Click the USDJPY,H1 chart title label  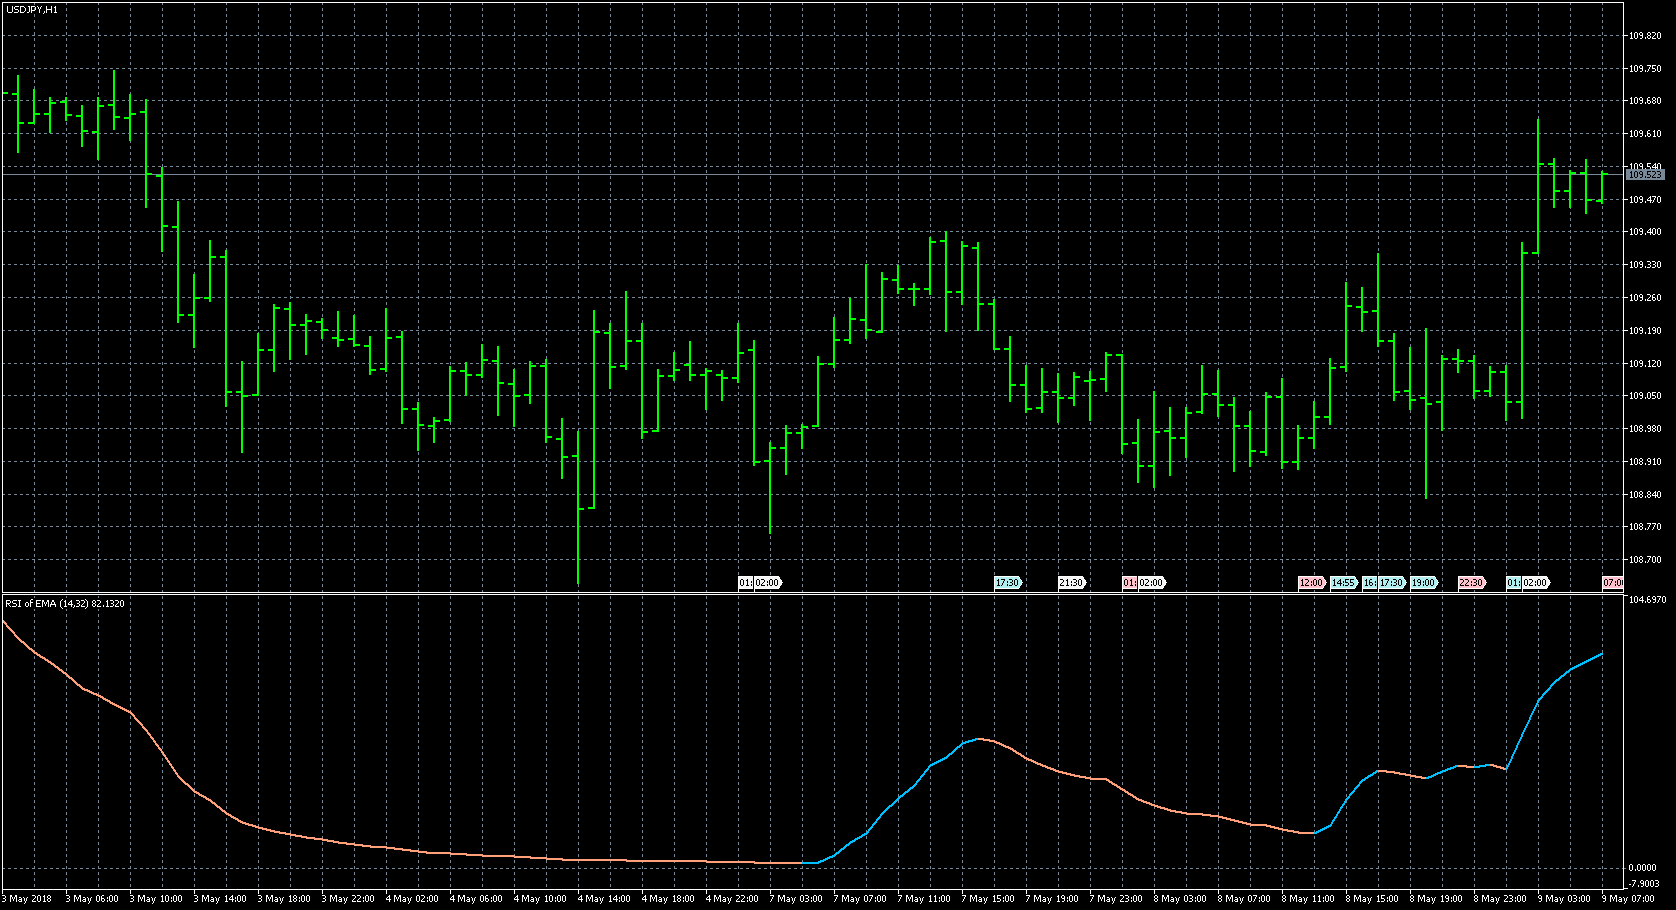[x=32, y=9]
